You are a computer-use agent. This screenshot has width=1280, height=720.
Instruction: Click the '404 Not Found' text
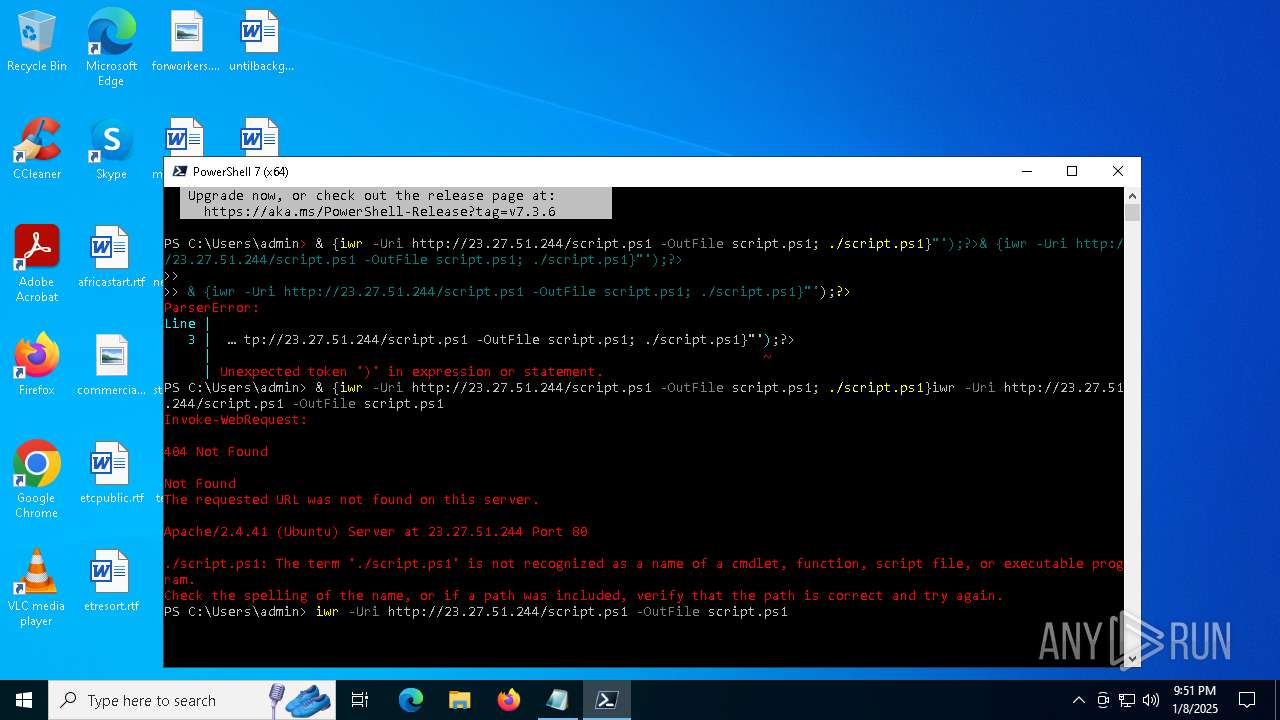[216, 451]
